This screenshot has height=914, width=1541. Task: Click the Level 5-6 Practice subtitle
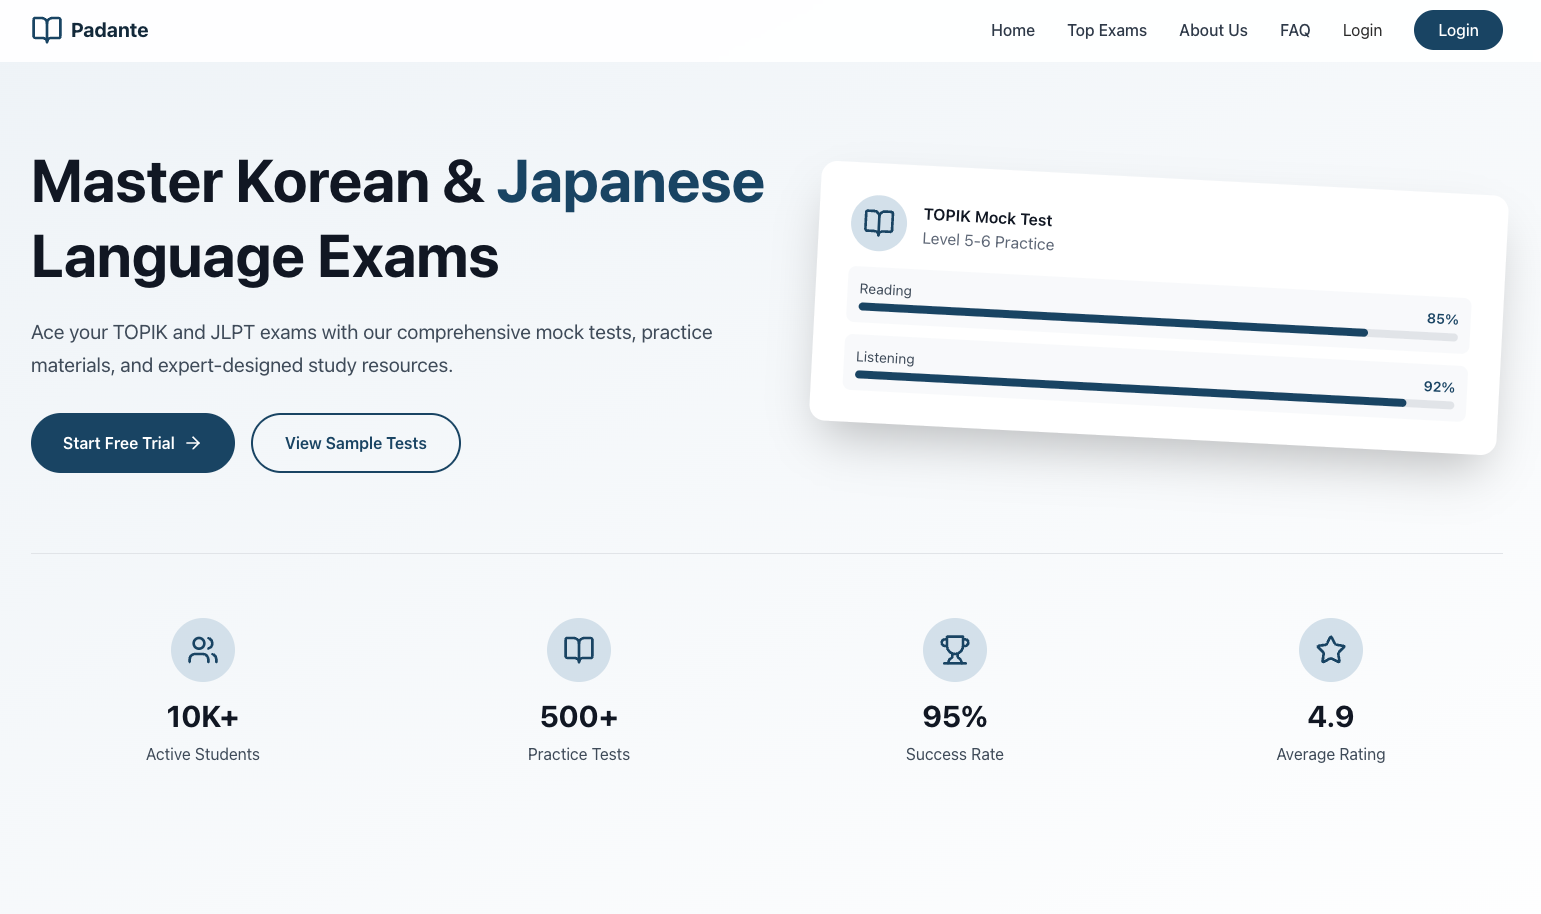coord(988,243)
